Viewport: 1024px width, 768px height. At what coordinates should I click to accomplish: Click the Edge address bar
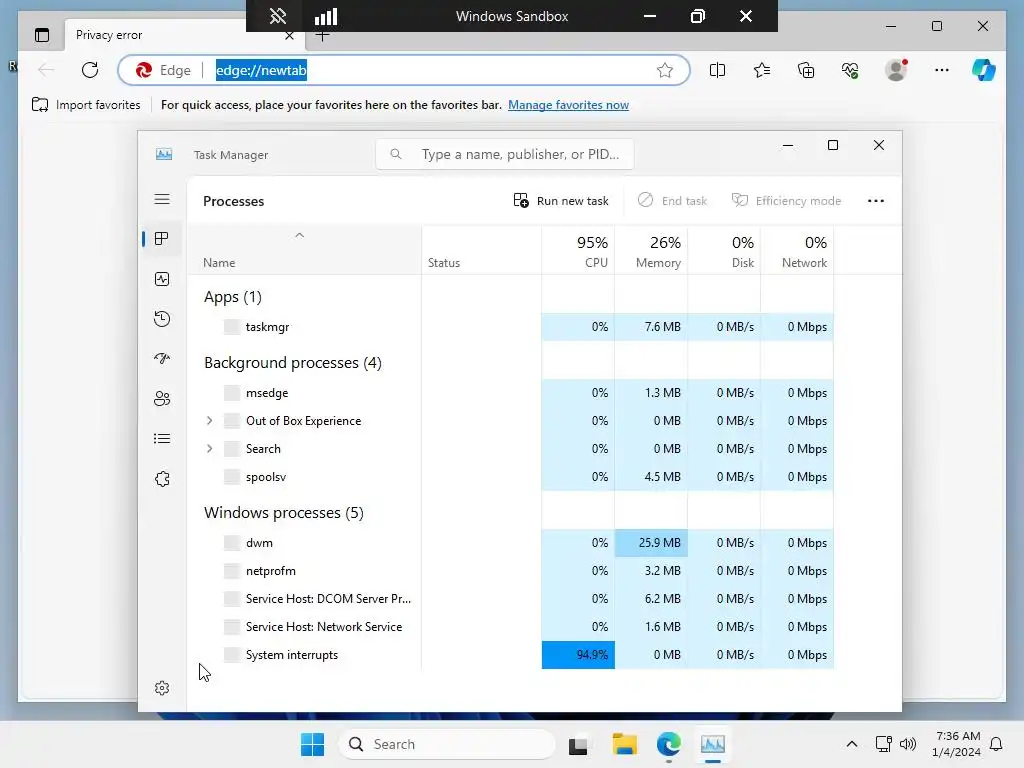[404, 70]
